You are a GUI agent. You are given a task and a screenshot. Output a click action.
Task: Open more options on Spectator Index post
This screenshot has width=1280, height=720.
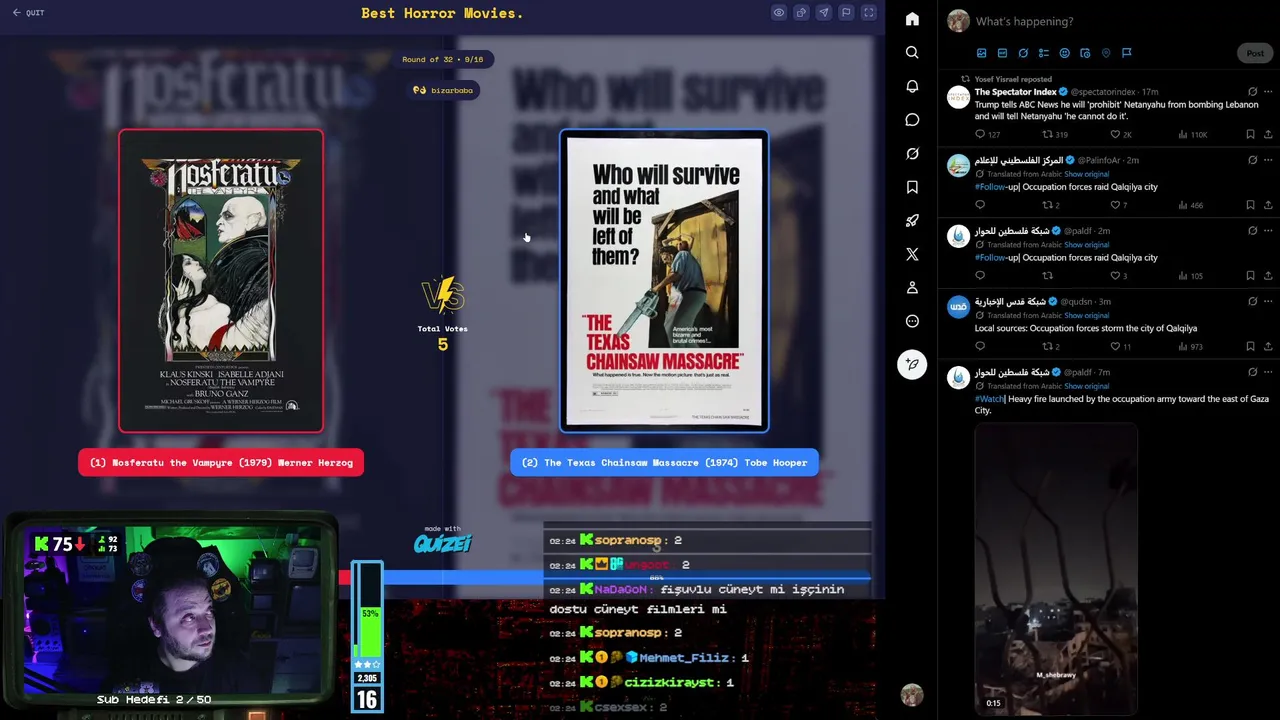click(1268, 91)
